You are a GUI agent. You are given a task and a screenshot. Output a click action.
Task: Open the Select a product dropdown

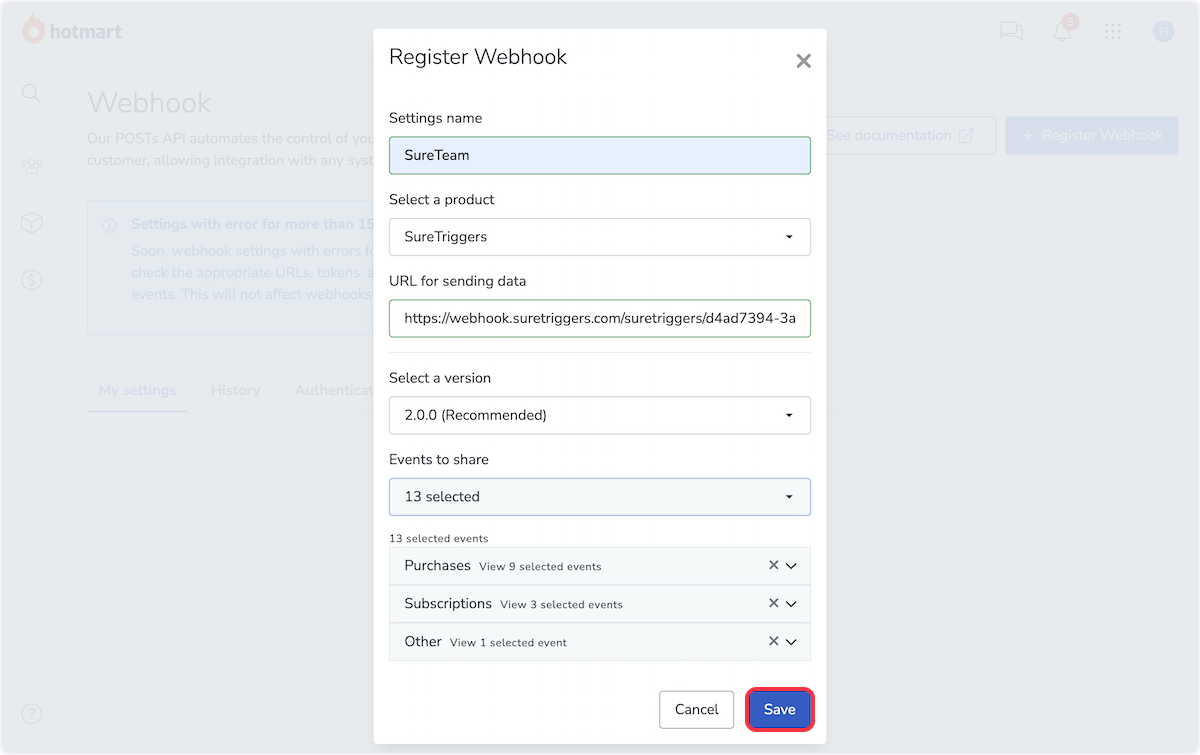600,237
